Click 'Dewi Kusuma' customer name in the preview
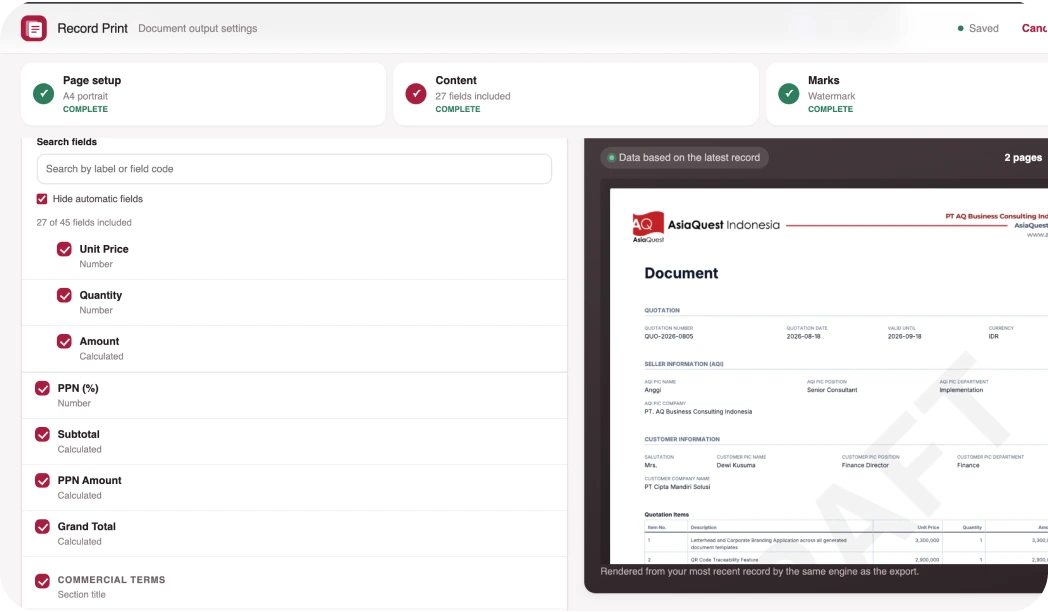1048x612 pixels. pos(736,466)
